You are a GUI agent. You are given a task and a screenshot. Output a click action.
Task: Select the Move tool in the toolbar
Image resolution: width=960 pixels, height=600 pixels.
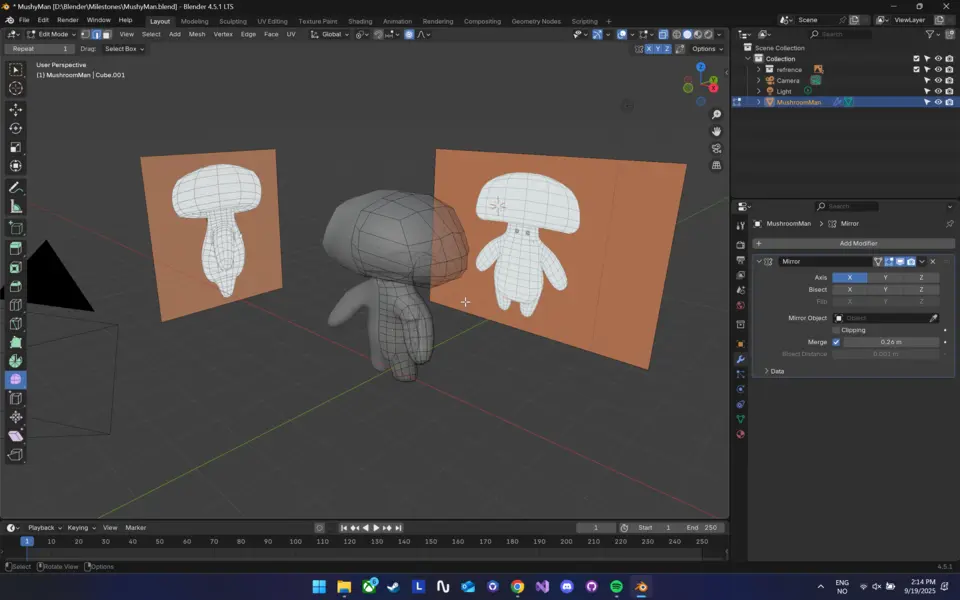[16, 110]
